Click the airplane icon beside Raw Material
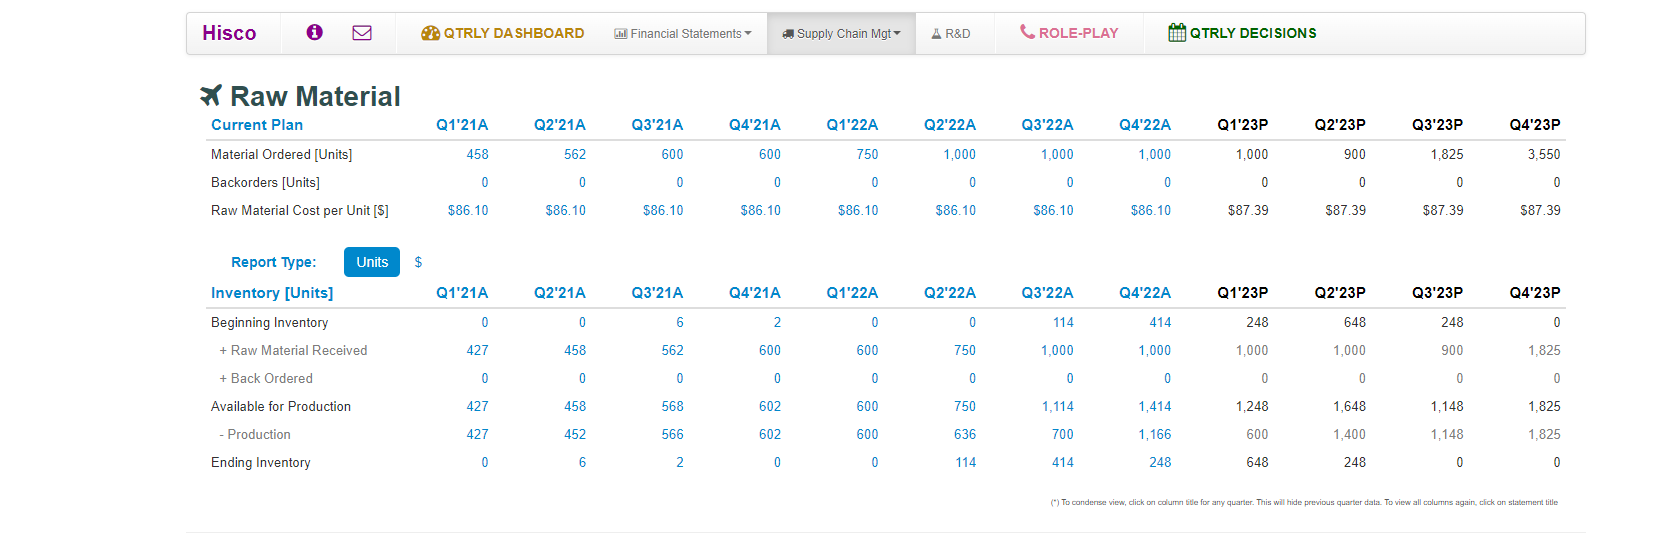This screenshot has width=1653, height=540. (211, 95)
